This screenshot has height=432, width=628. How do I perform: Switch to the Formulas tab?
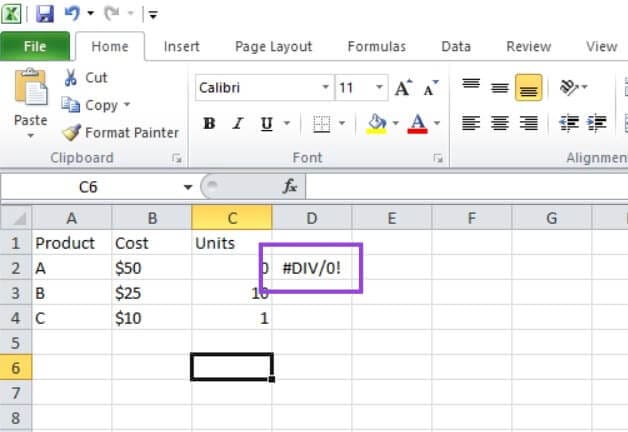tap(376, 46)
